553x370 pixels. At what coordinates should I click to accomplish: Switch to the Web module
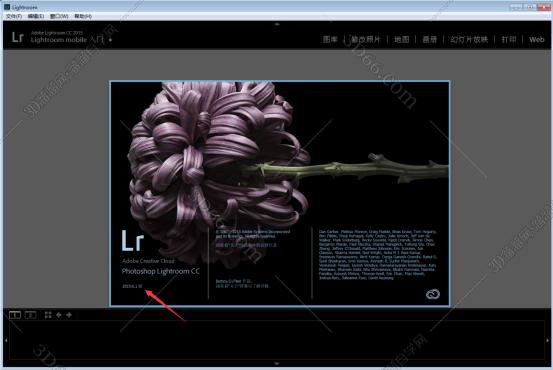click(537, 40)
